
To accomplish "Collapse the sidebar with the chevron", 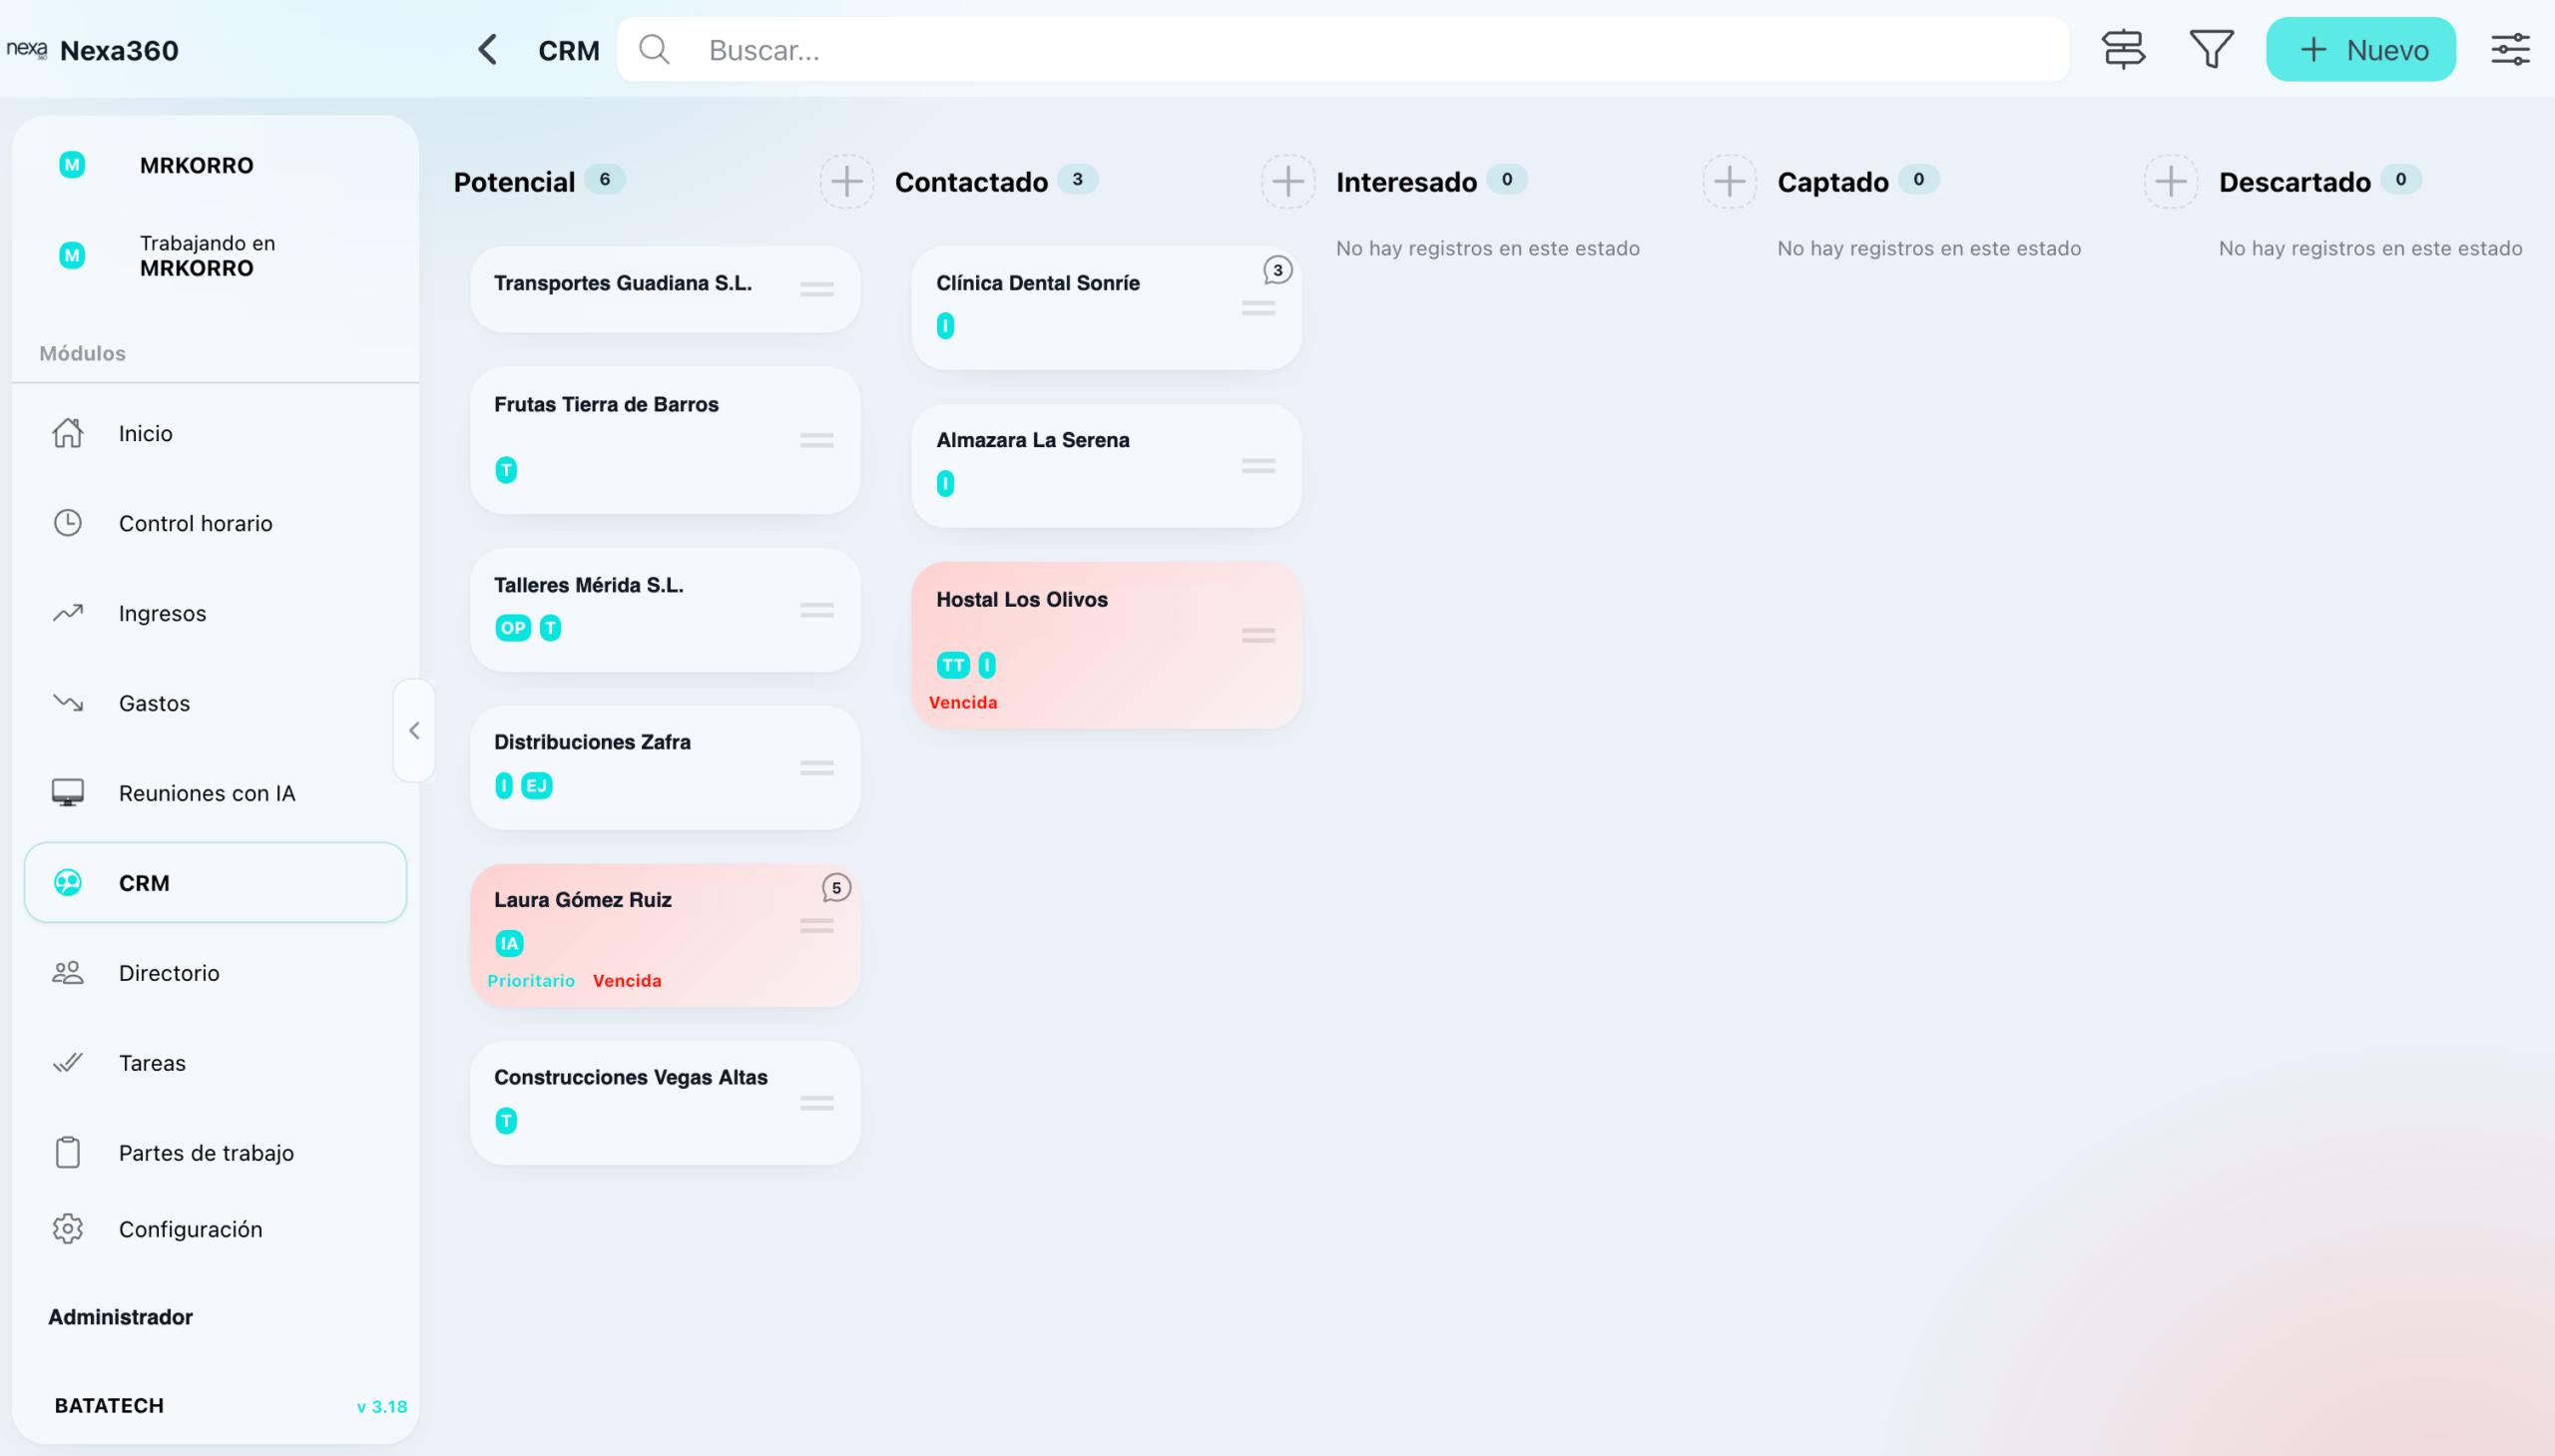I will pyautogui.click(x=414, y=731).
